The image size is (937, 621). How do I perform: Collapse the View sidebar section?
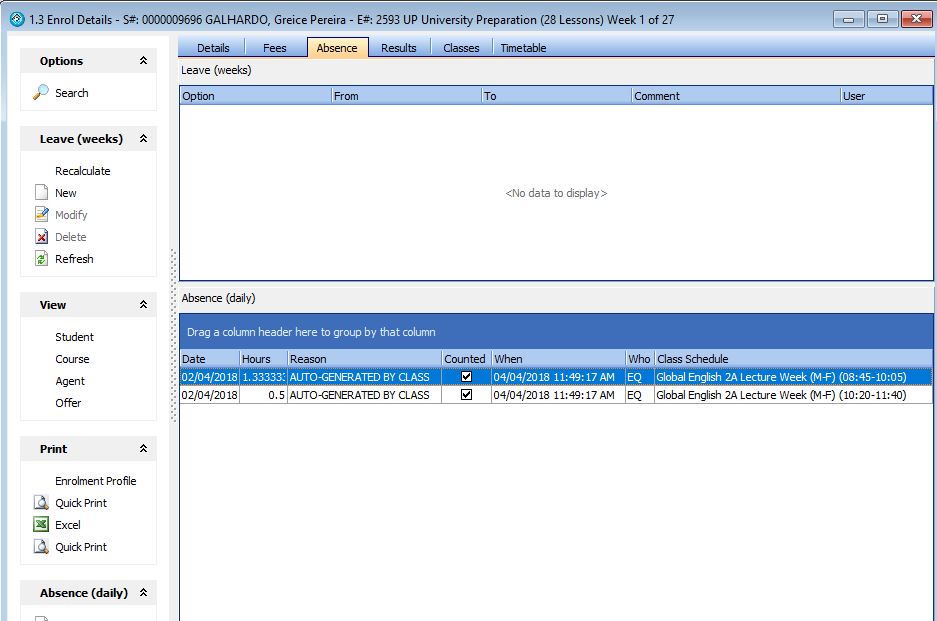tap(143, 305)
